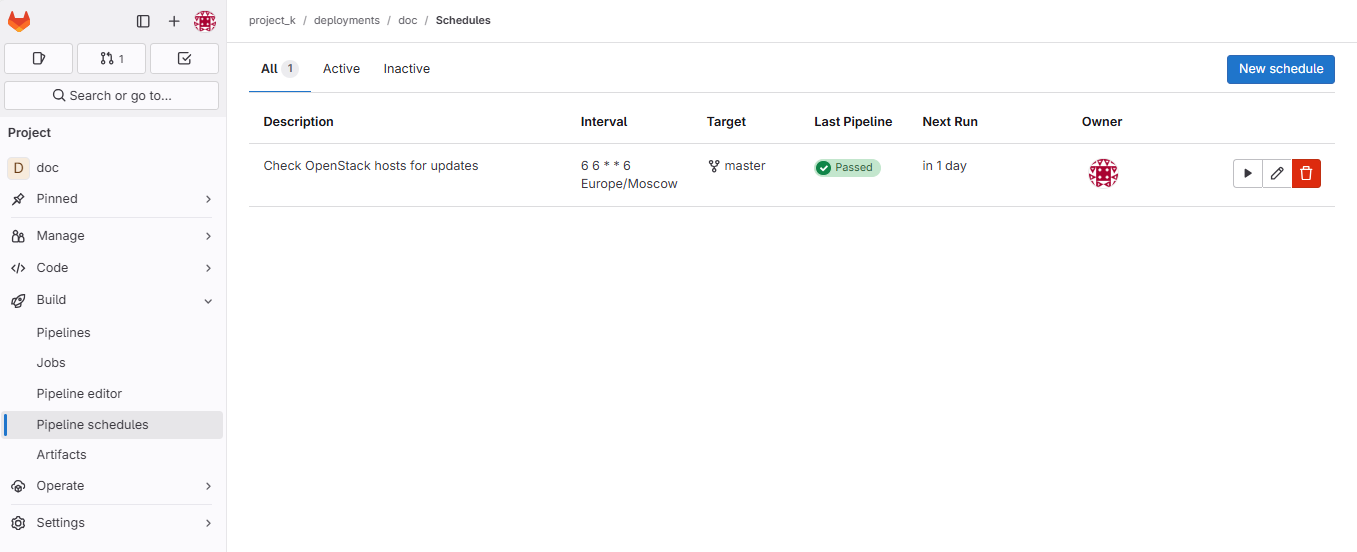Click the GitLab logo icon
Image resolution: width=1357 pixels, height=552 pixels.
coord(19,21)
